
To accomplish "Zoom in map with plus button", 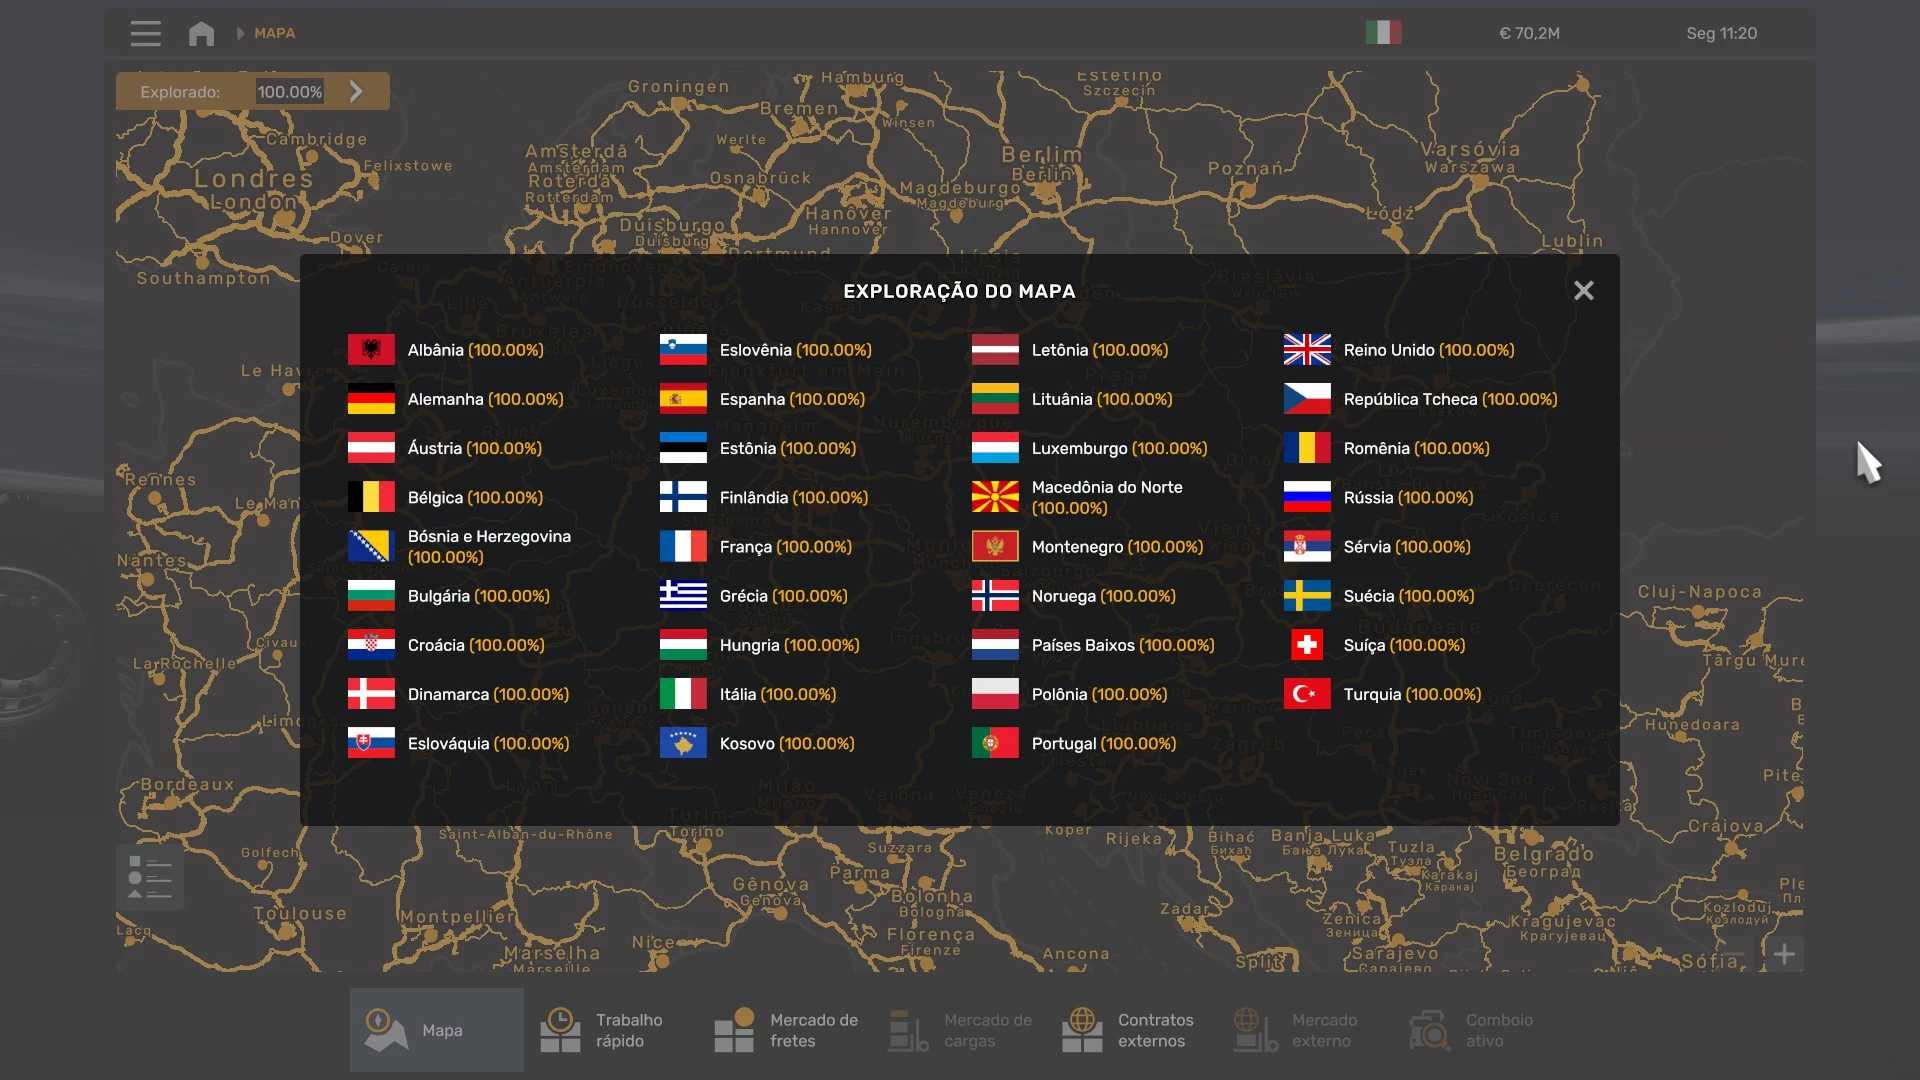I will coord(1784,954).
